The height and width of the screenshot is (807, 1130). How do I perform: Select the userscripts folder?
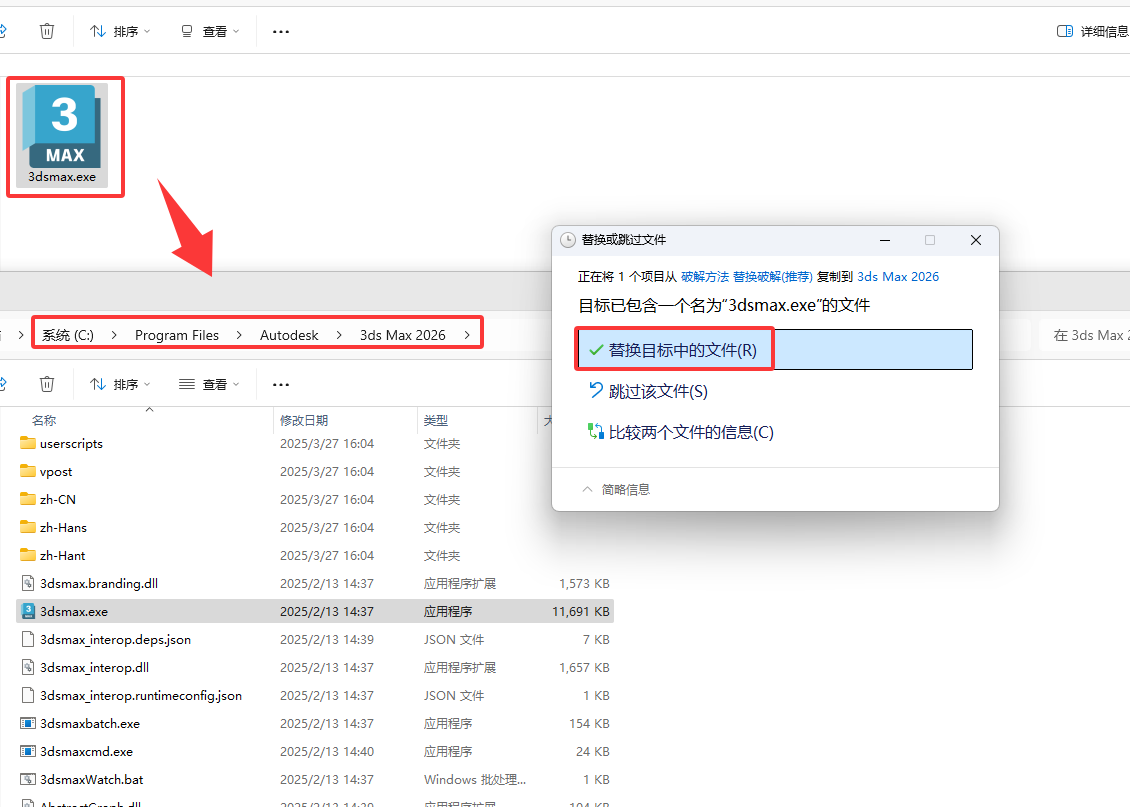71,444
